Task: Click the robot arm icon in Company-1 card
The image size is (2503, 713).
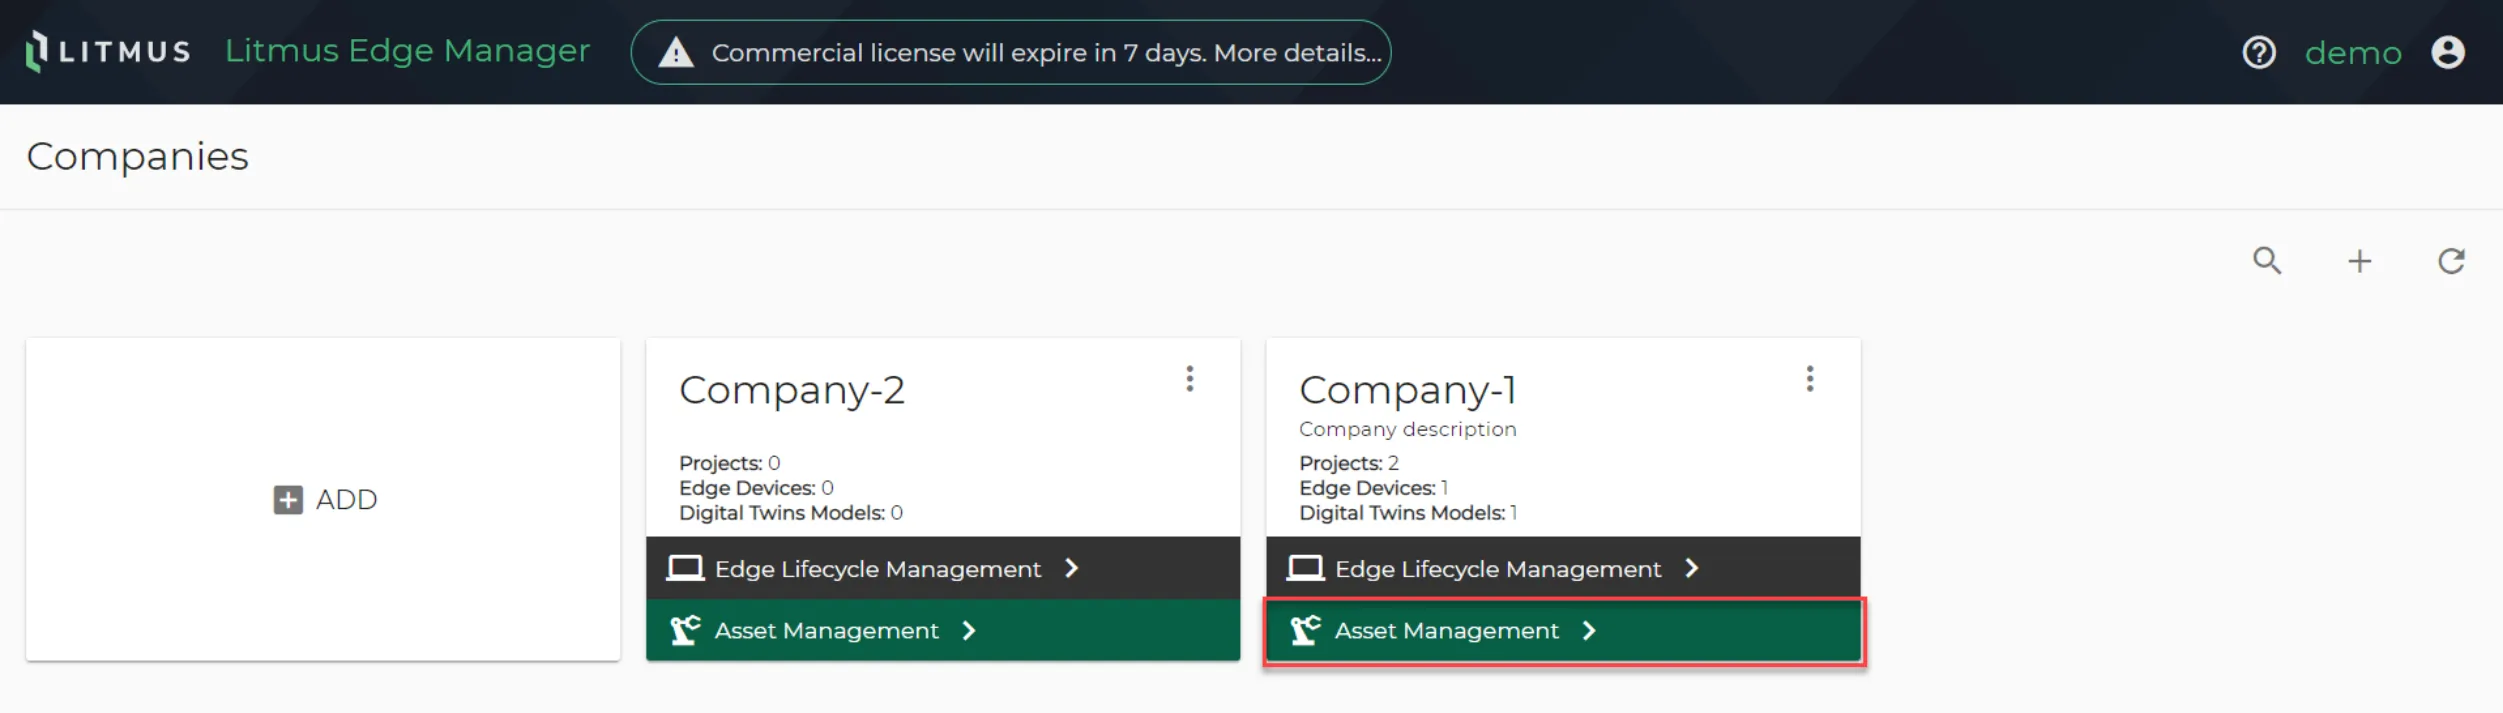Action: click(x=1305, y=630)
